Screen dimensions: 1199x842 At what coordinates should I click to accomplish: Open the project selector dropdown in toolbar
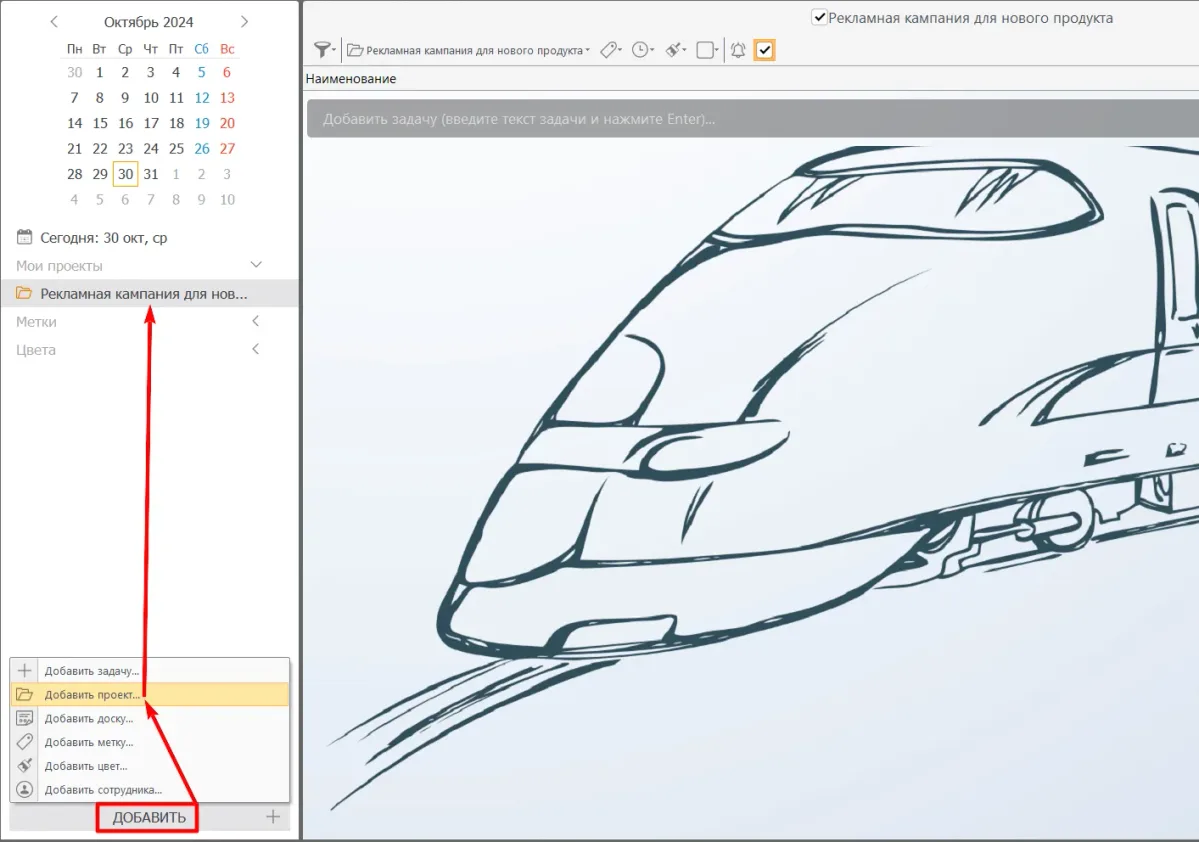[468, 50]
